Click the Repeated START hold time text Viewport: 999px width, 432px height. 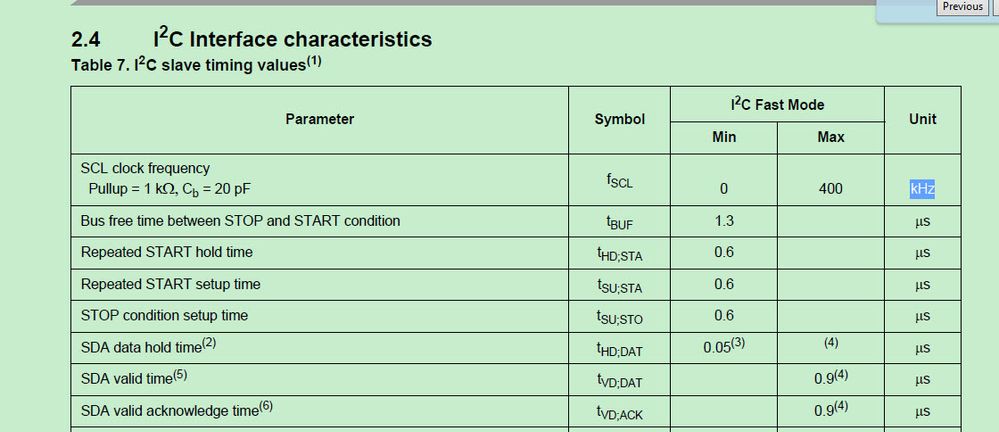point(166,252)
